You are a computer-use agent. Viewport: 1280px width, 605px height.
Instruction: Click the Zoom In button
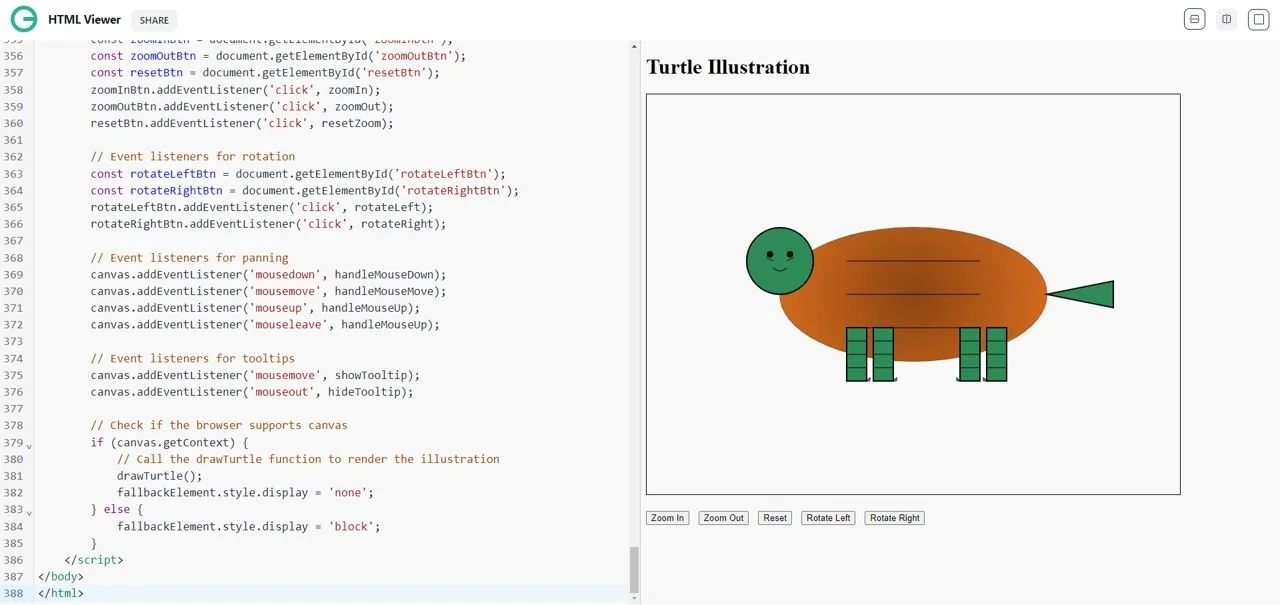click(x=667, y=518)
